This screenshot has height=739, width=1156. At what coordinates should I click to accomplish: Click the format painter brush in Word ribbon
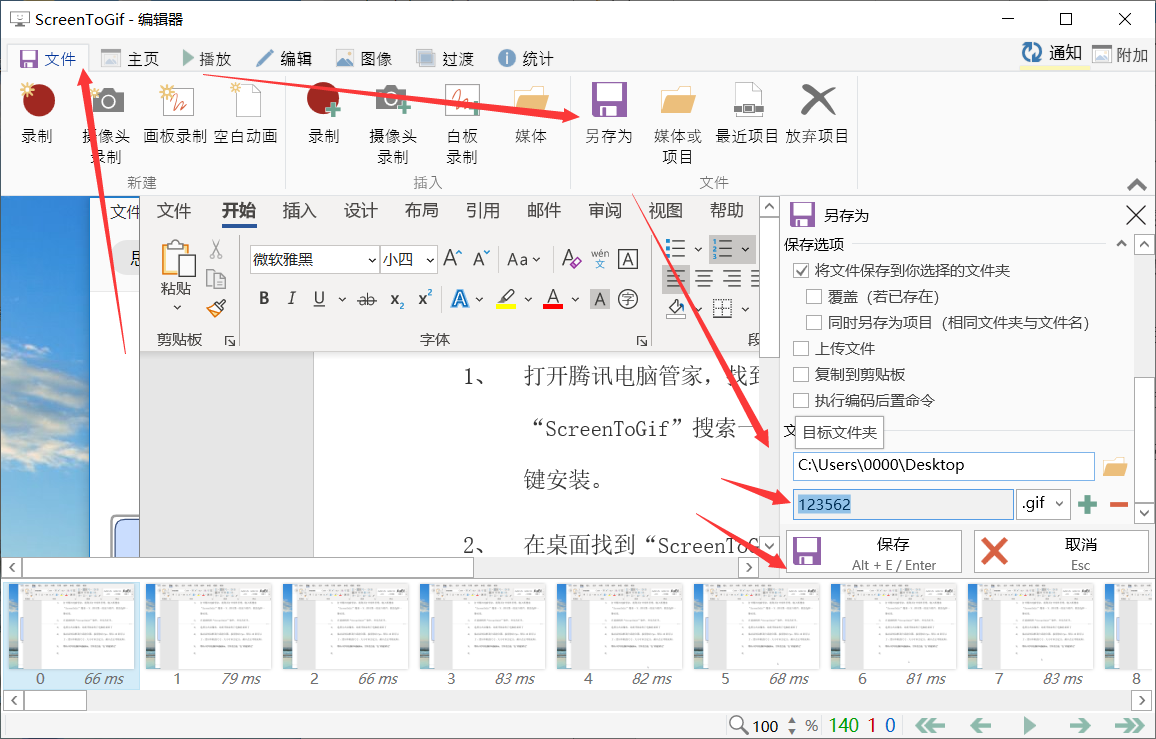(216, 308)
